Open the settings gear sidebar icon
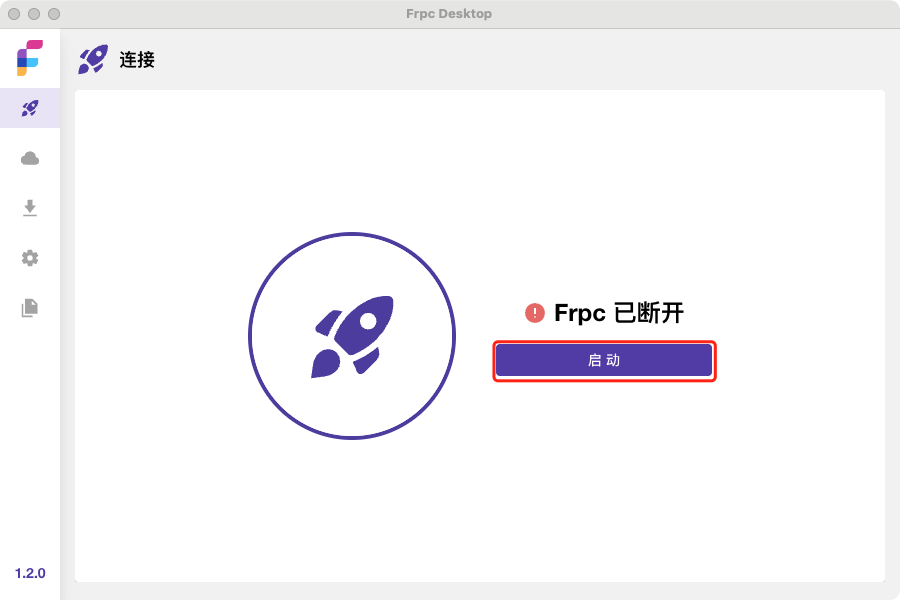The width and height of the screenshot is (900, 600). (30, 258)
